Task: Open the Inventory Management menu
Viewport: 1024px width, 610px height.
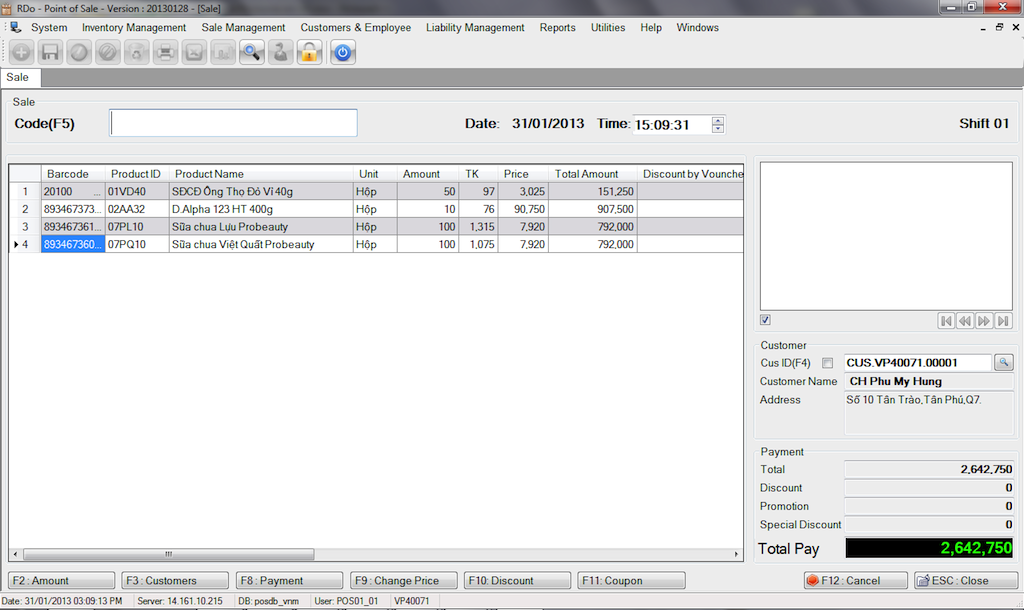Action: click(x=134, y=28)
